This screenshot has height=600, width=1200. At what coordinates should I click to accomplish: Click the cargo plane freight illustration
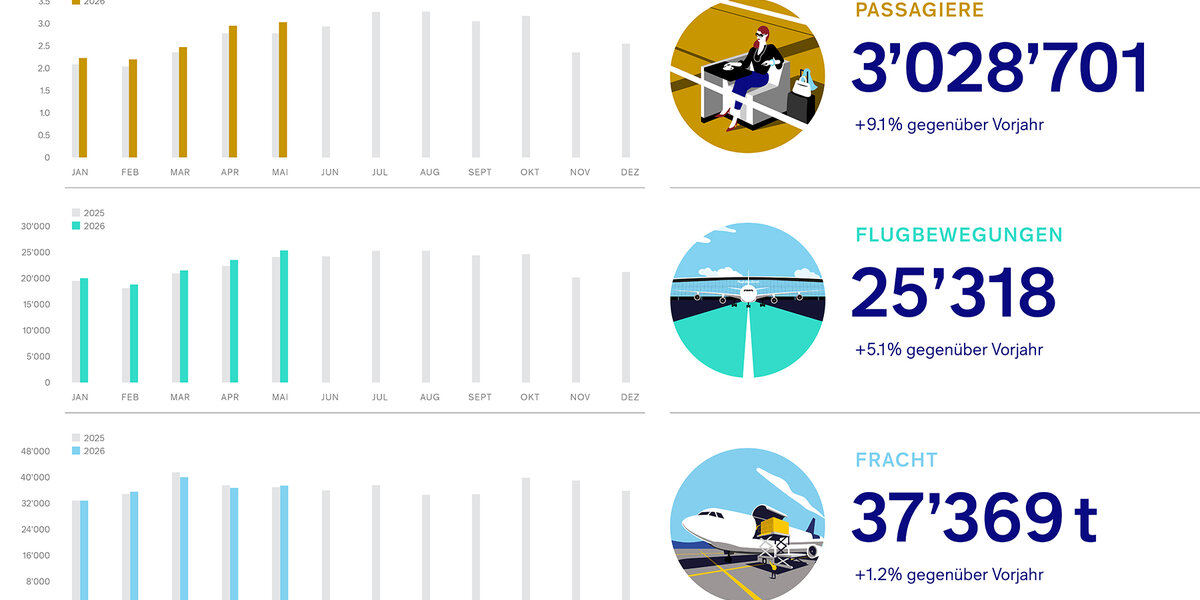(748, 524)
